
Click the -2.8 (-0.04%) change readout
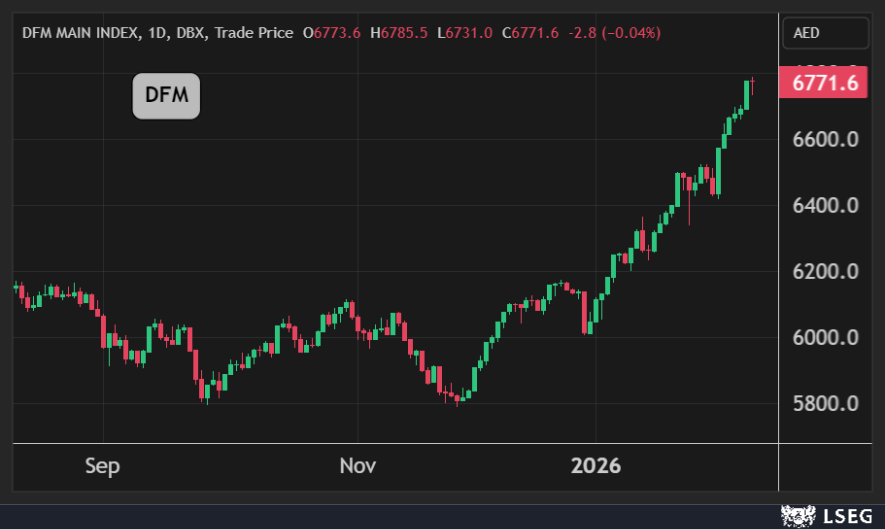coord(614,33)
